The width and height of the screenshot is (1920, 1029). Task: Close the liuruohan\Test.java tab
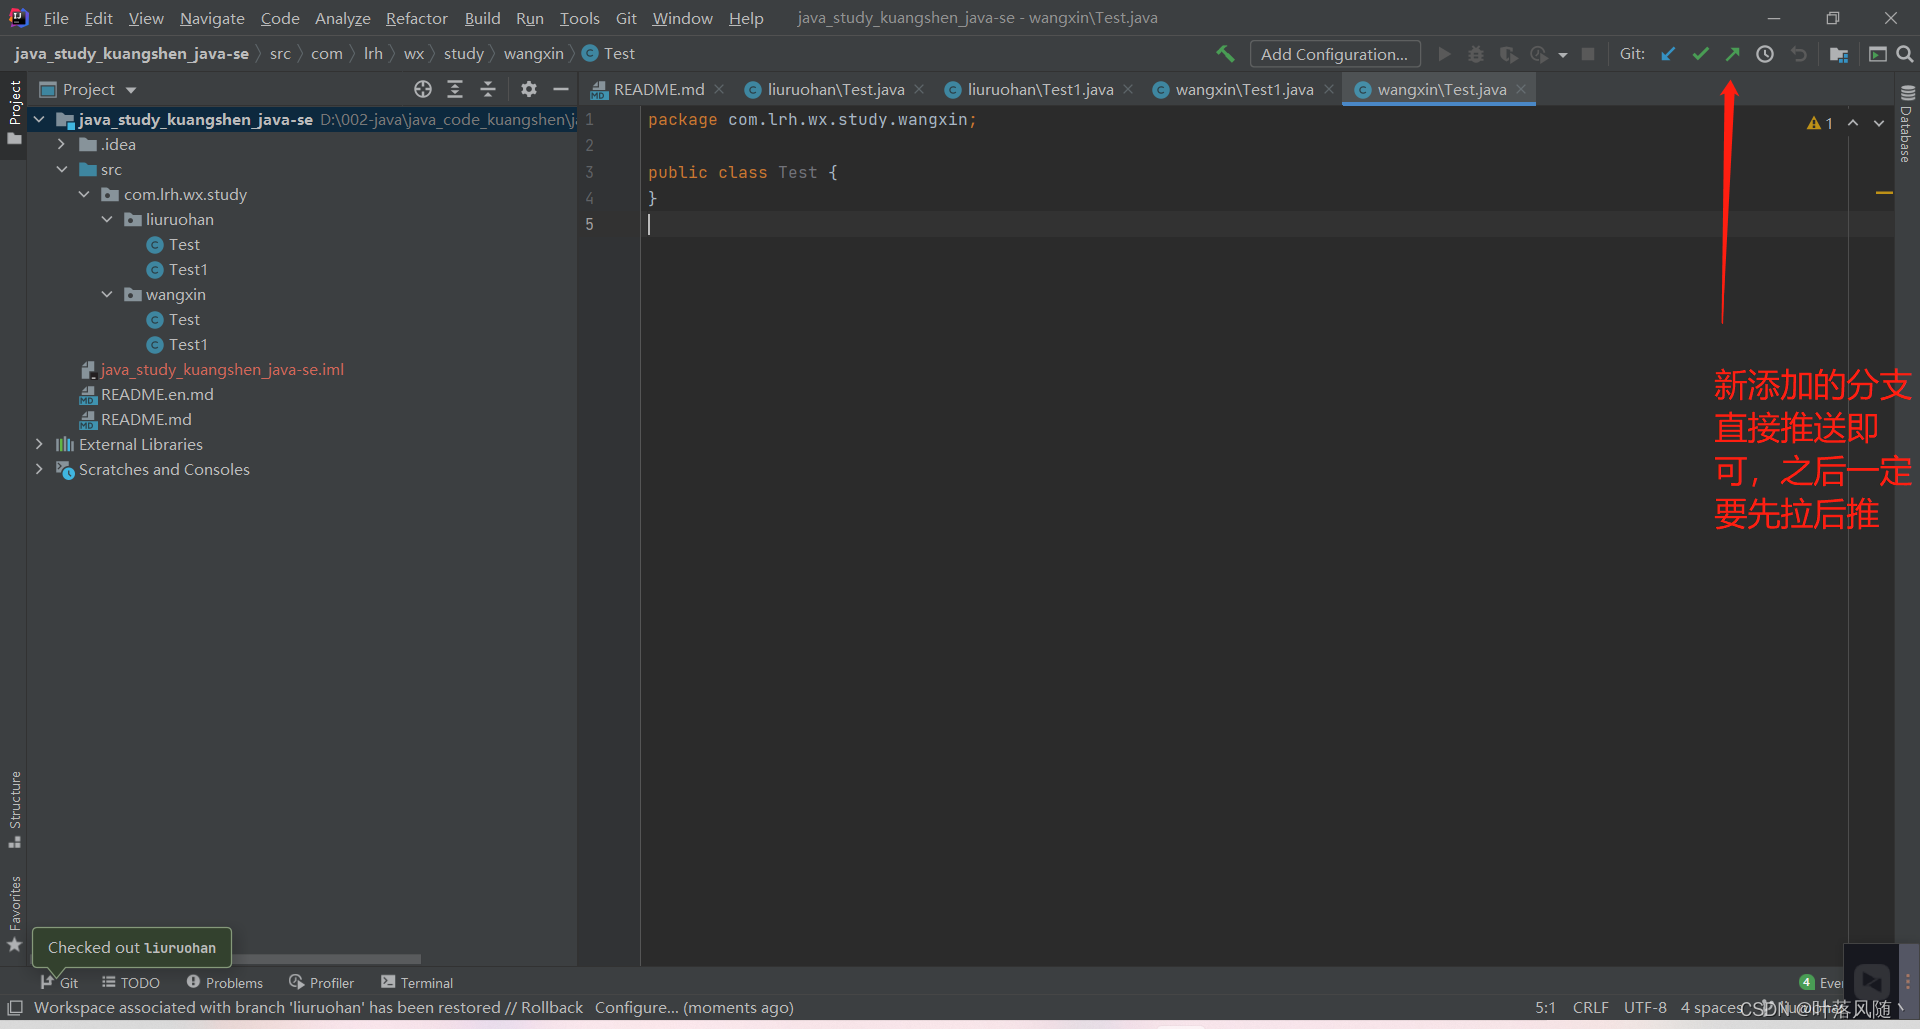(x=919, y=89)
